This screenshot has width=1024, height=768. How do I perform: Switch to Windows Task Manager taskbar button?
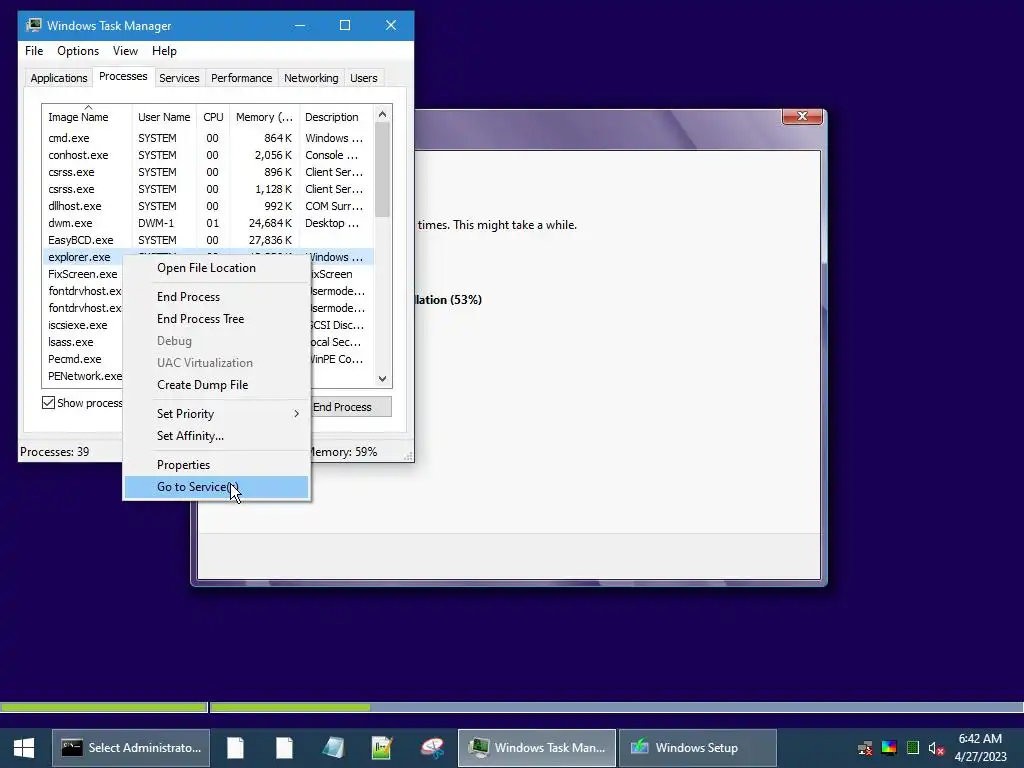point(537,748)
